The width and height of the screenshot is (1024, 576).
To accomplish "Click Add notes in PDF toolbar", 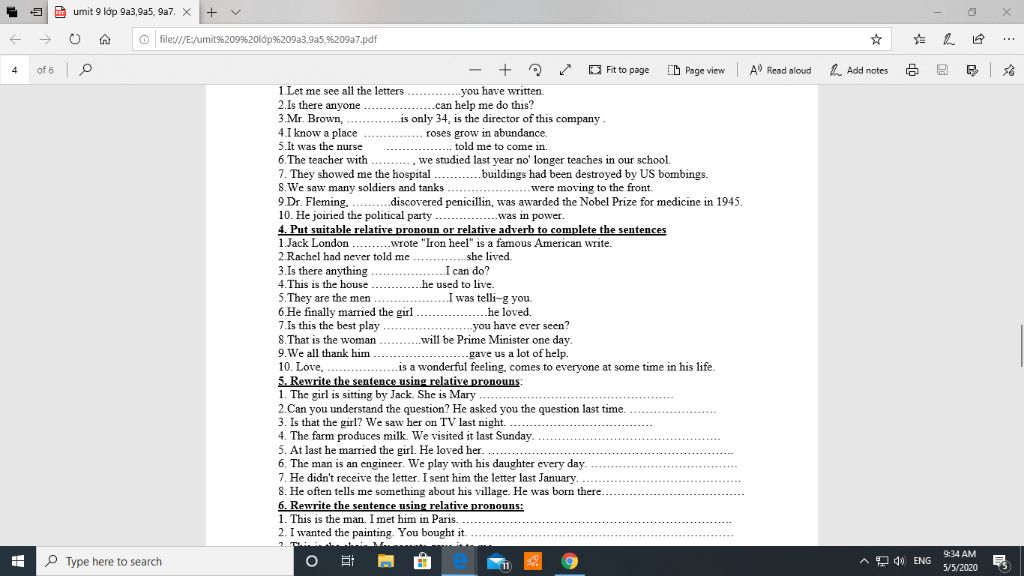I will coord(858,70).
